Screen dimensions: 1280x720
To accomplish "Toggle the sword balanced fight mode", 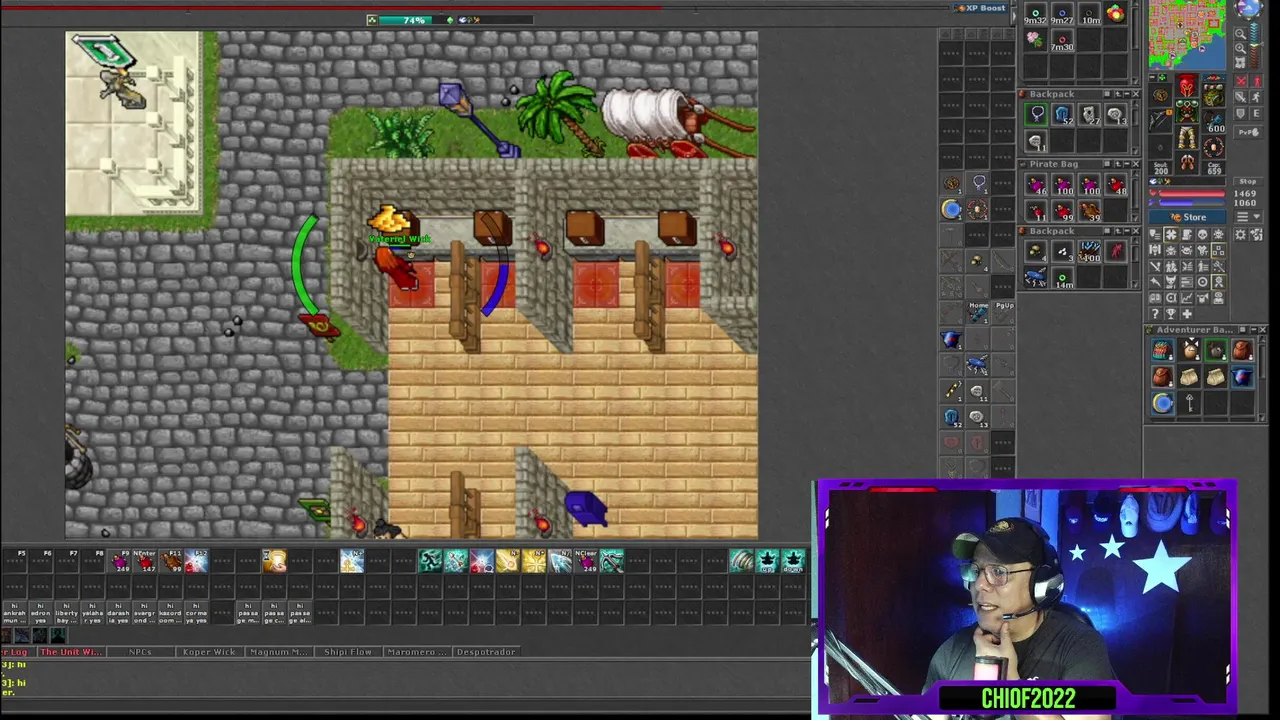I will pos(1241,97).
